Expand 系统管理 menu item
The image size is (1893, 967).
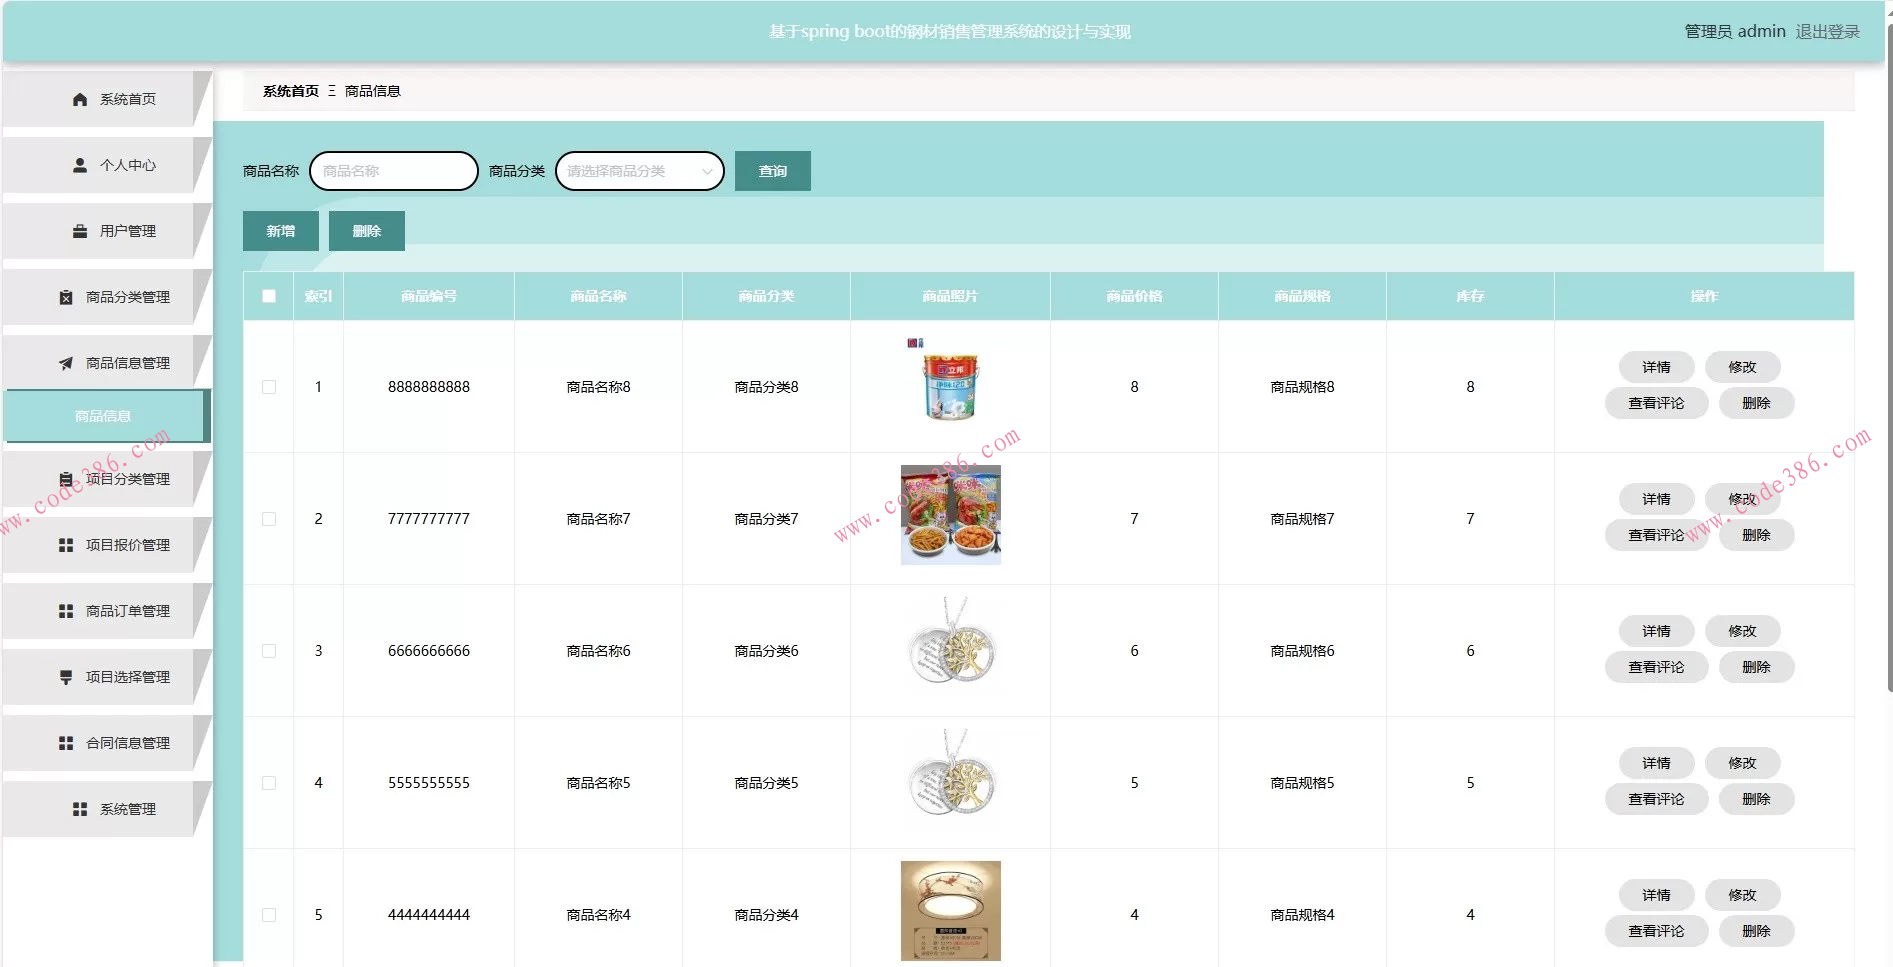107,809
